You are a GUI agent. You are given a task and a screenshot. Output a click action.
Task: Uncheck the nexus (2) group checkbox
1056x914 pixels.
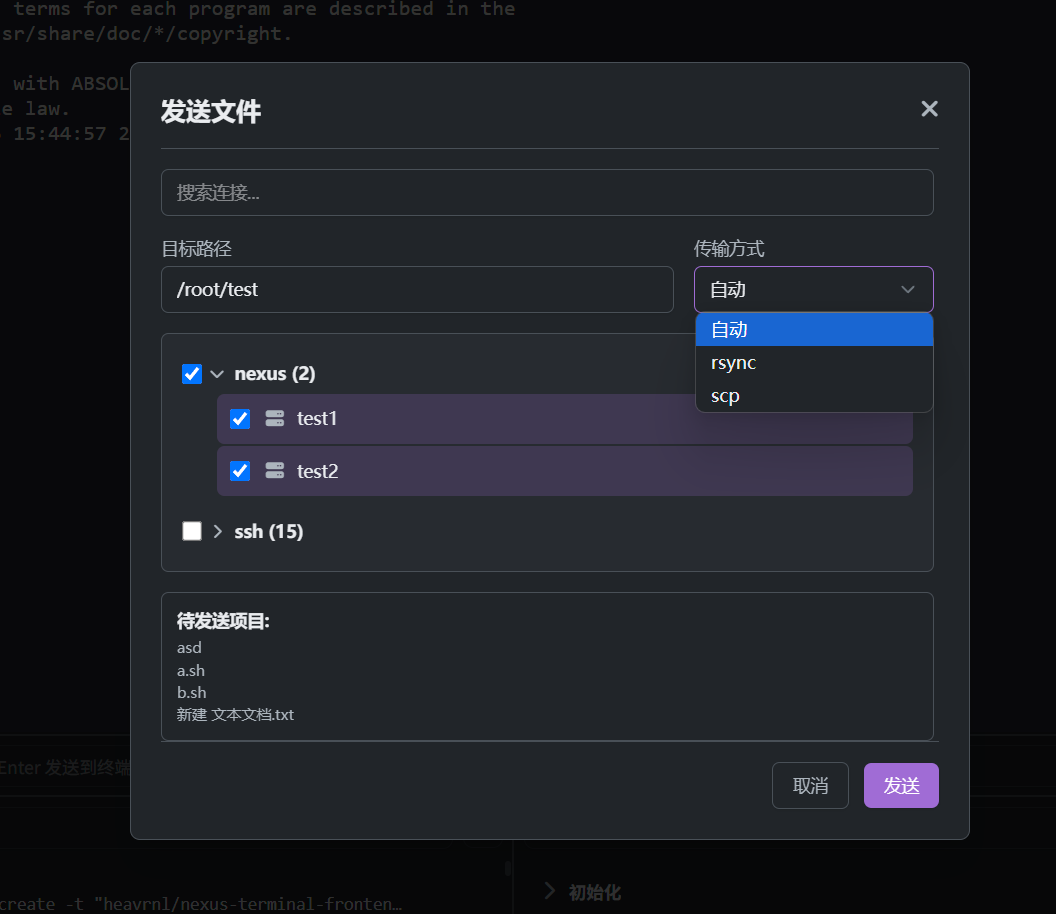[x=192, y=374]
